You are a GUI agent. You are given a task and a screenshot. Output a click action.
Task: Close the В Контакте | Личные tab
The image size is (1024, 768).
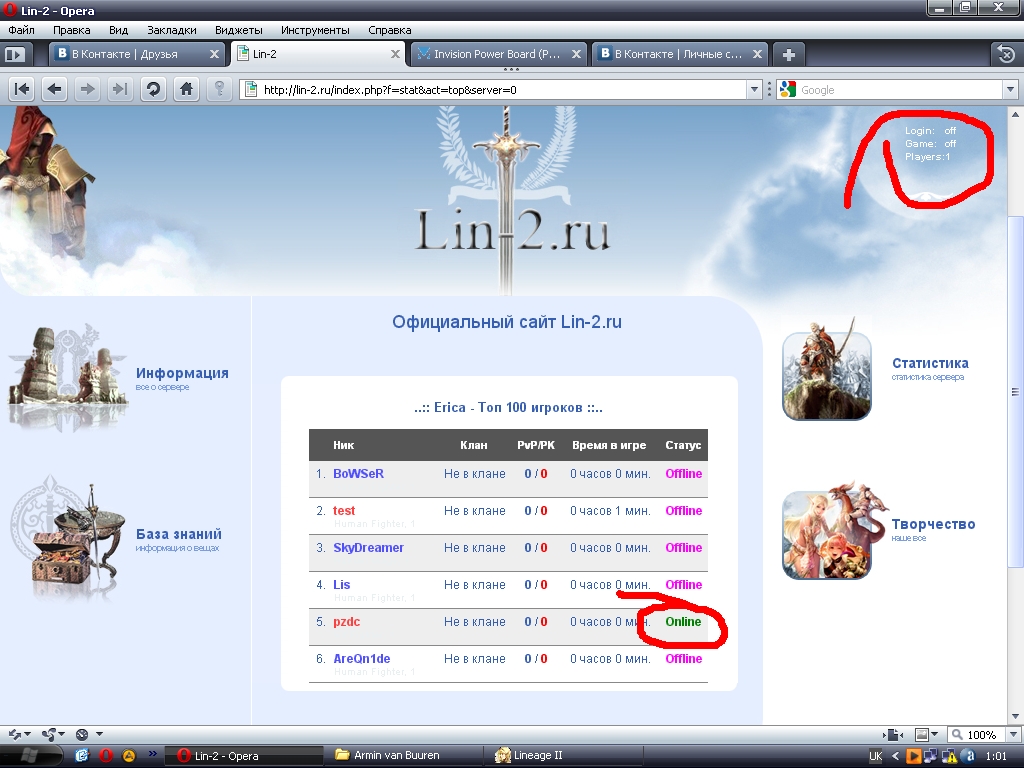point(757,54)
